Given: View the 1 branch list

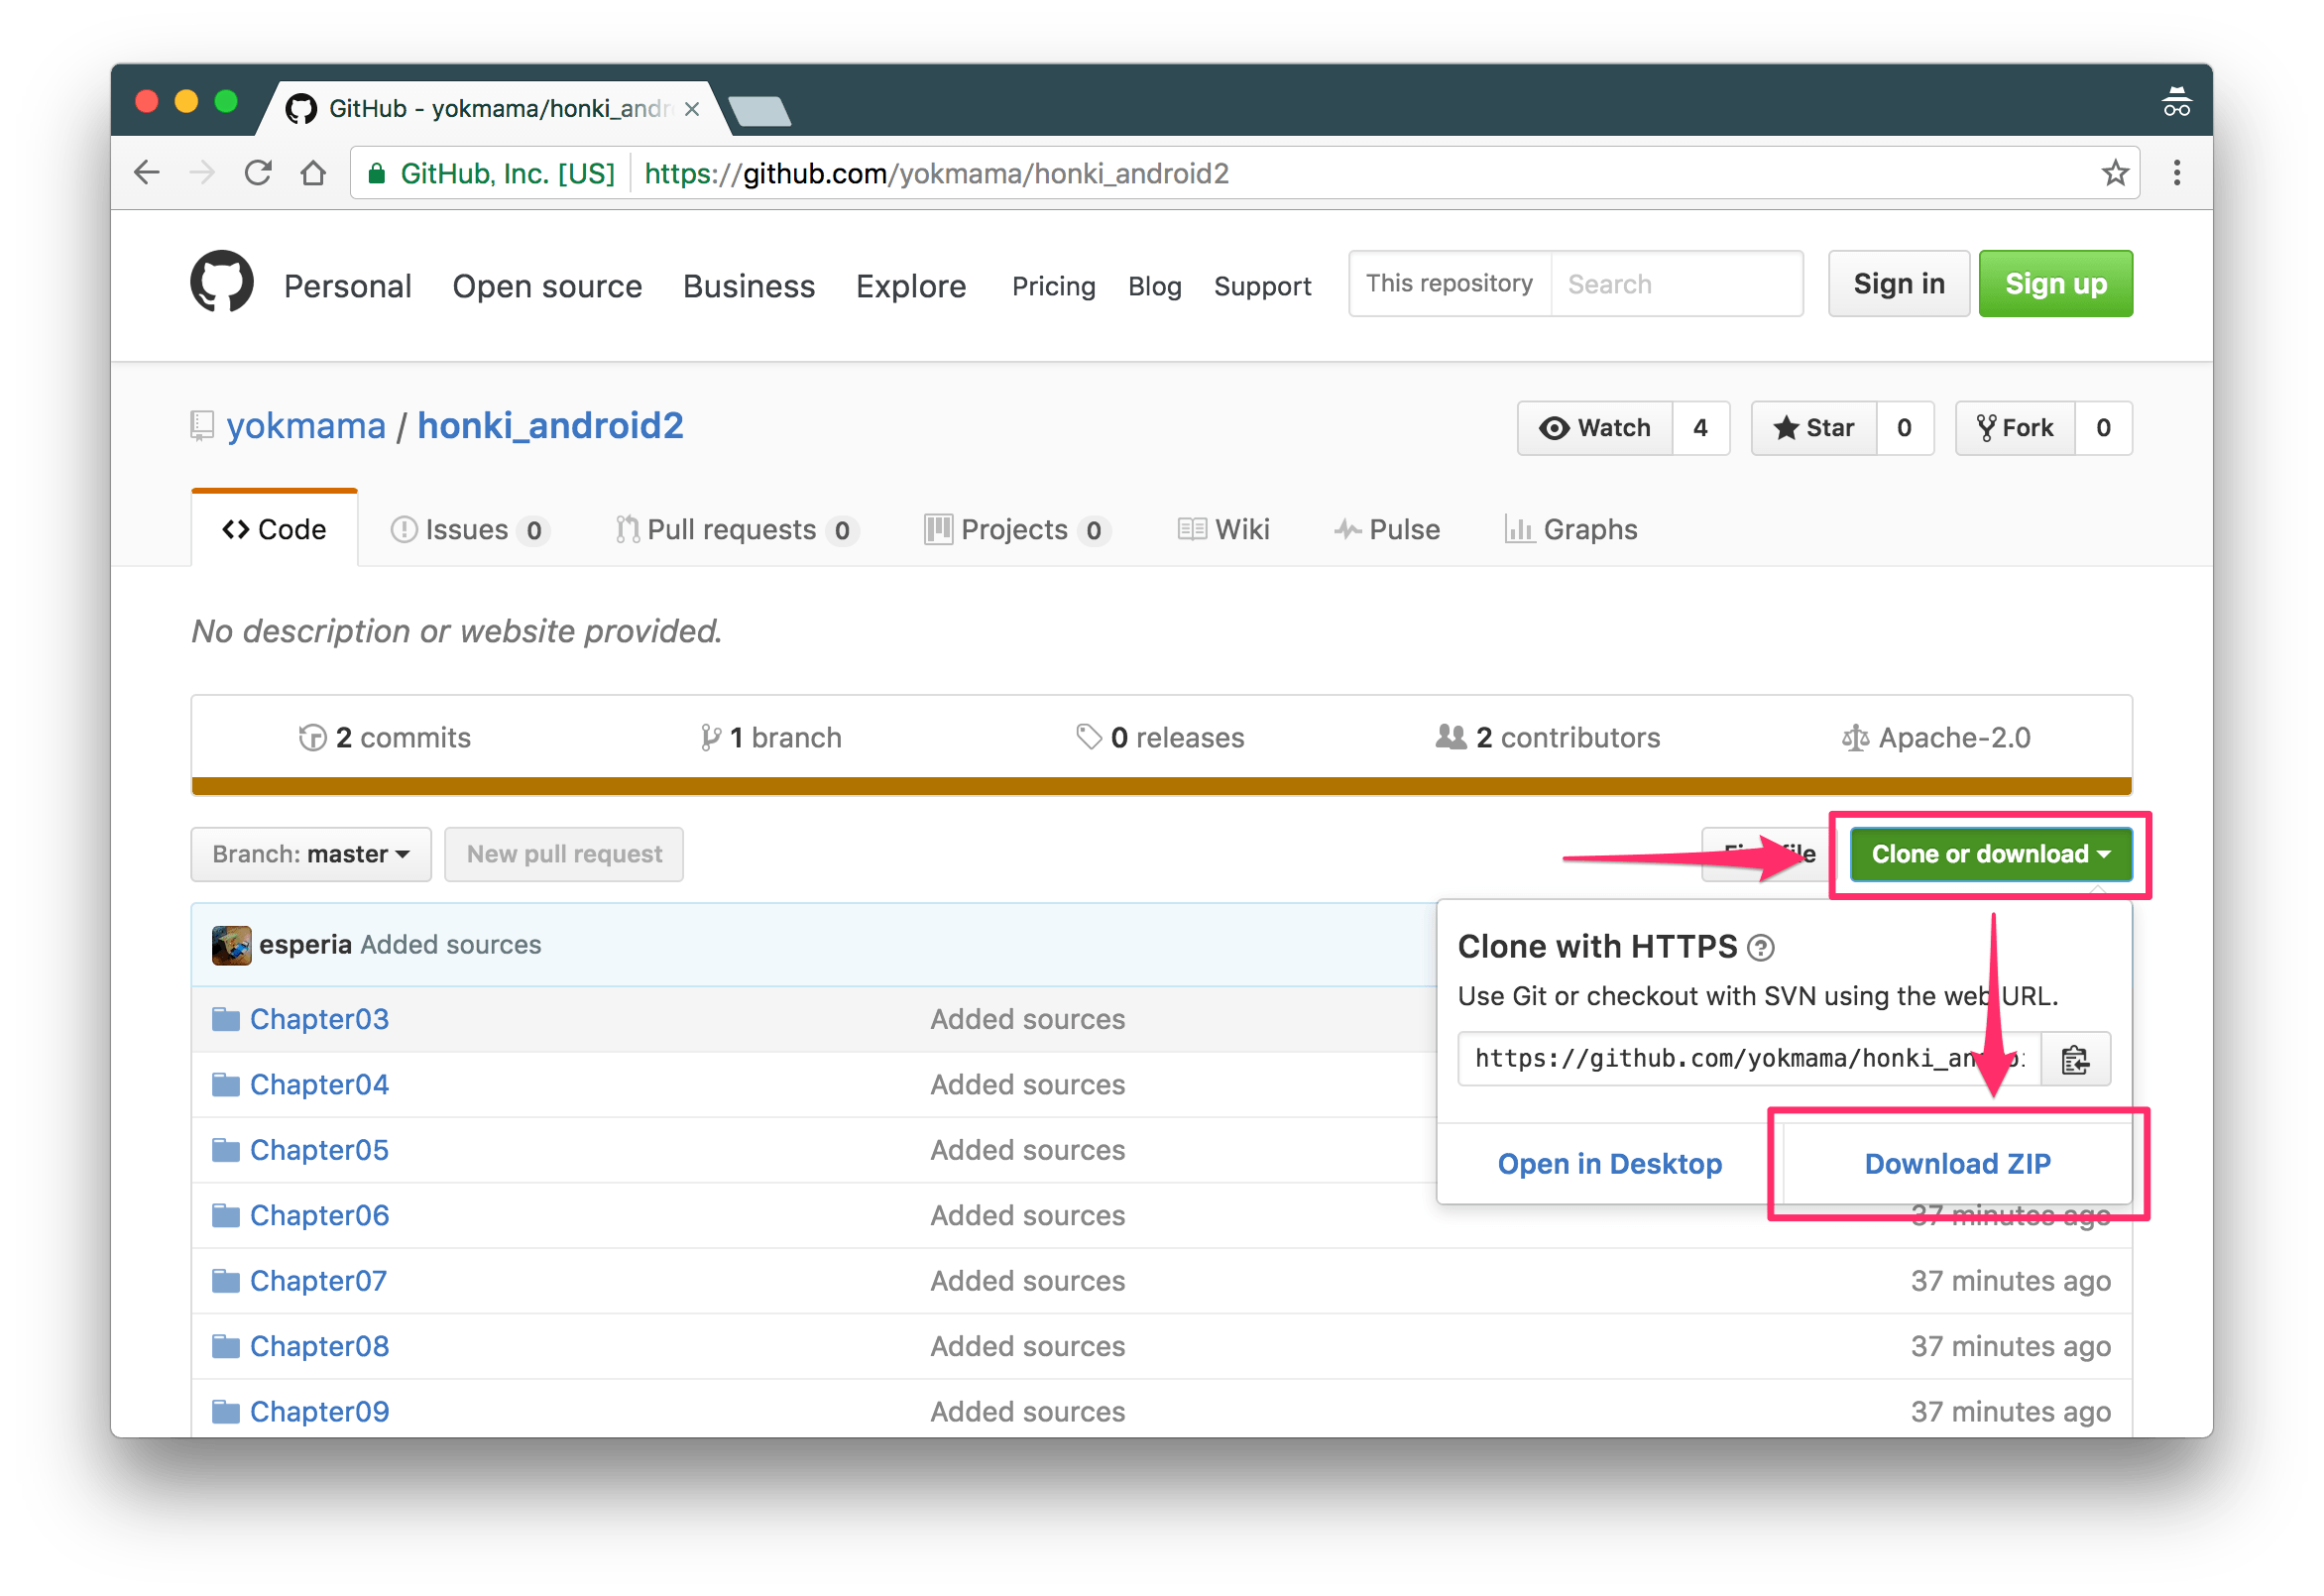Looking at the screenshot, I should pos(770,738).
